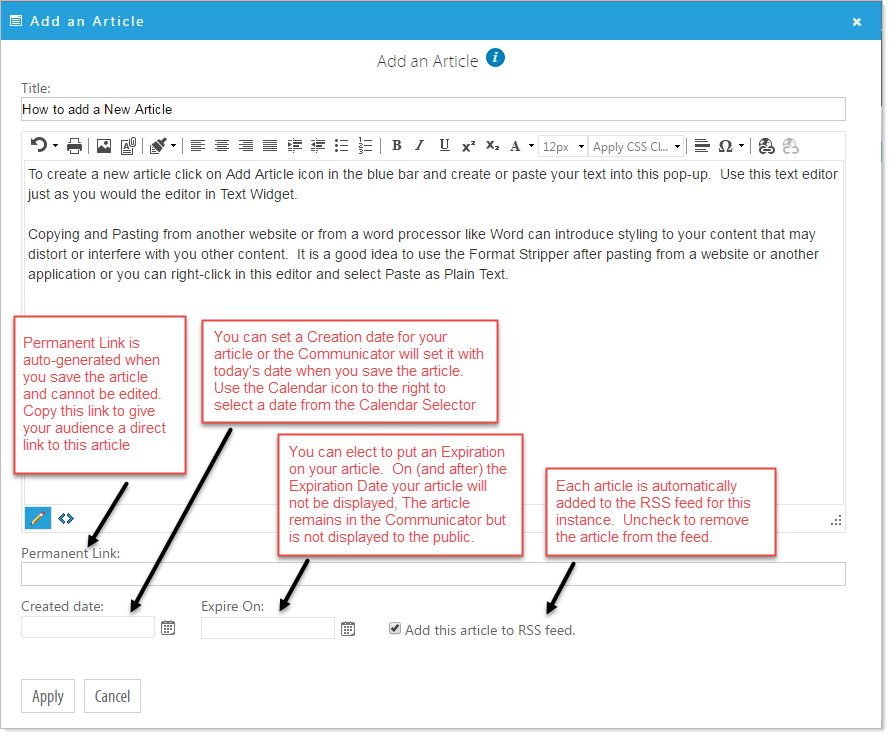The width and height of the screenshot is (890, 736).
Task: Click the Outdent icon
Action: (x=318, y=146)
